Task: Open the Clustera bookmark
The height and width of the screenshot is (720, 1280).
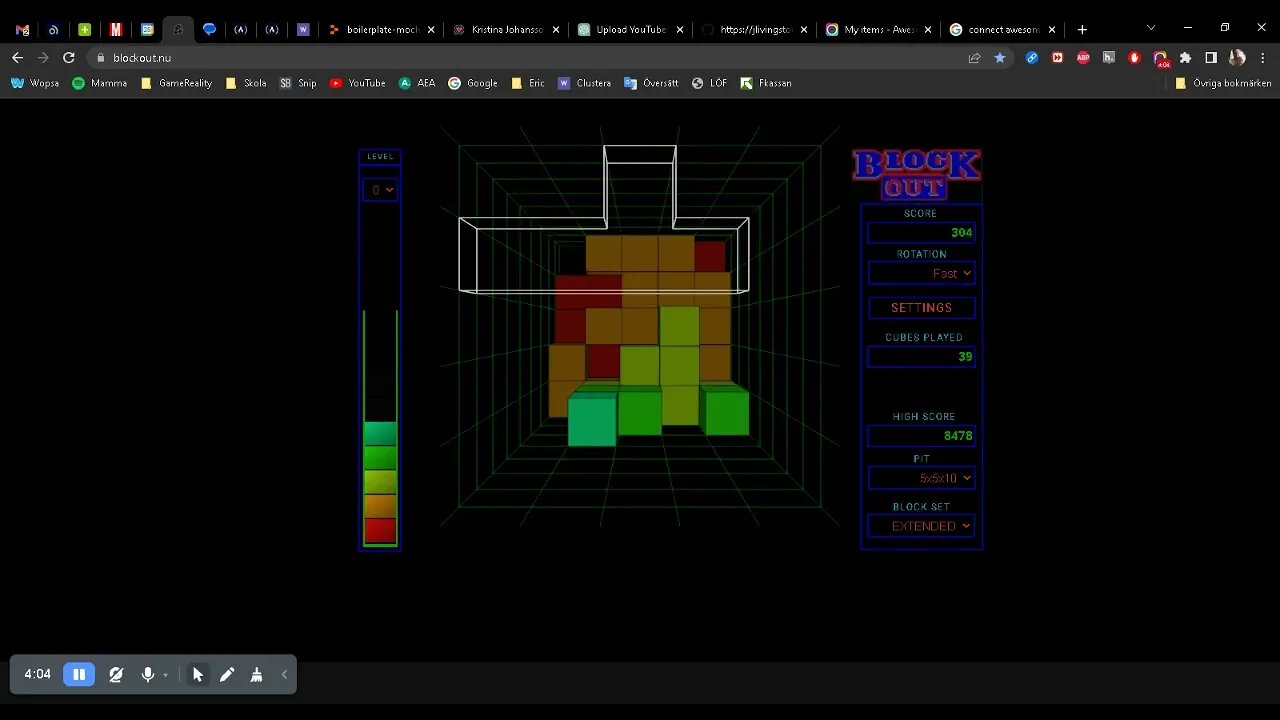Action: click(584, 83)
